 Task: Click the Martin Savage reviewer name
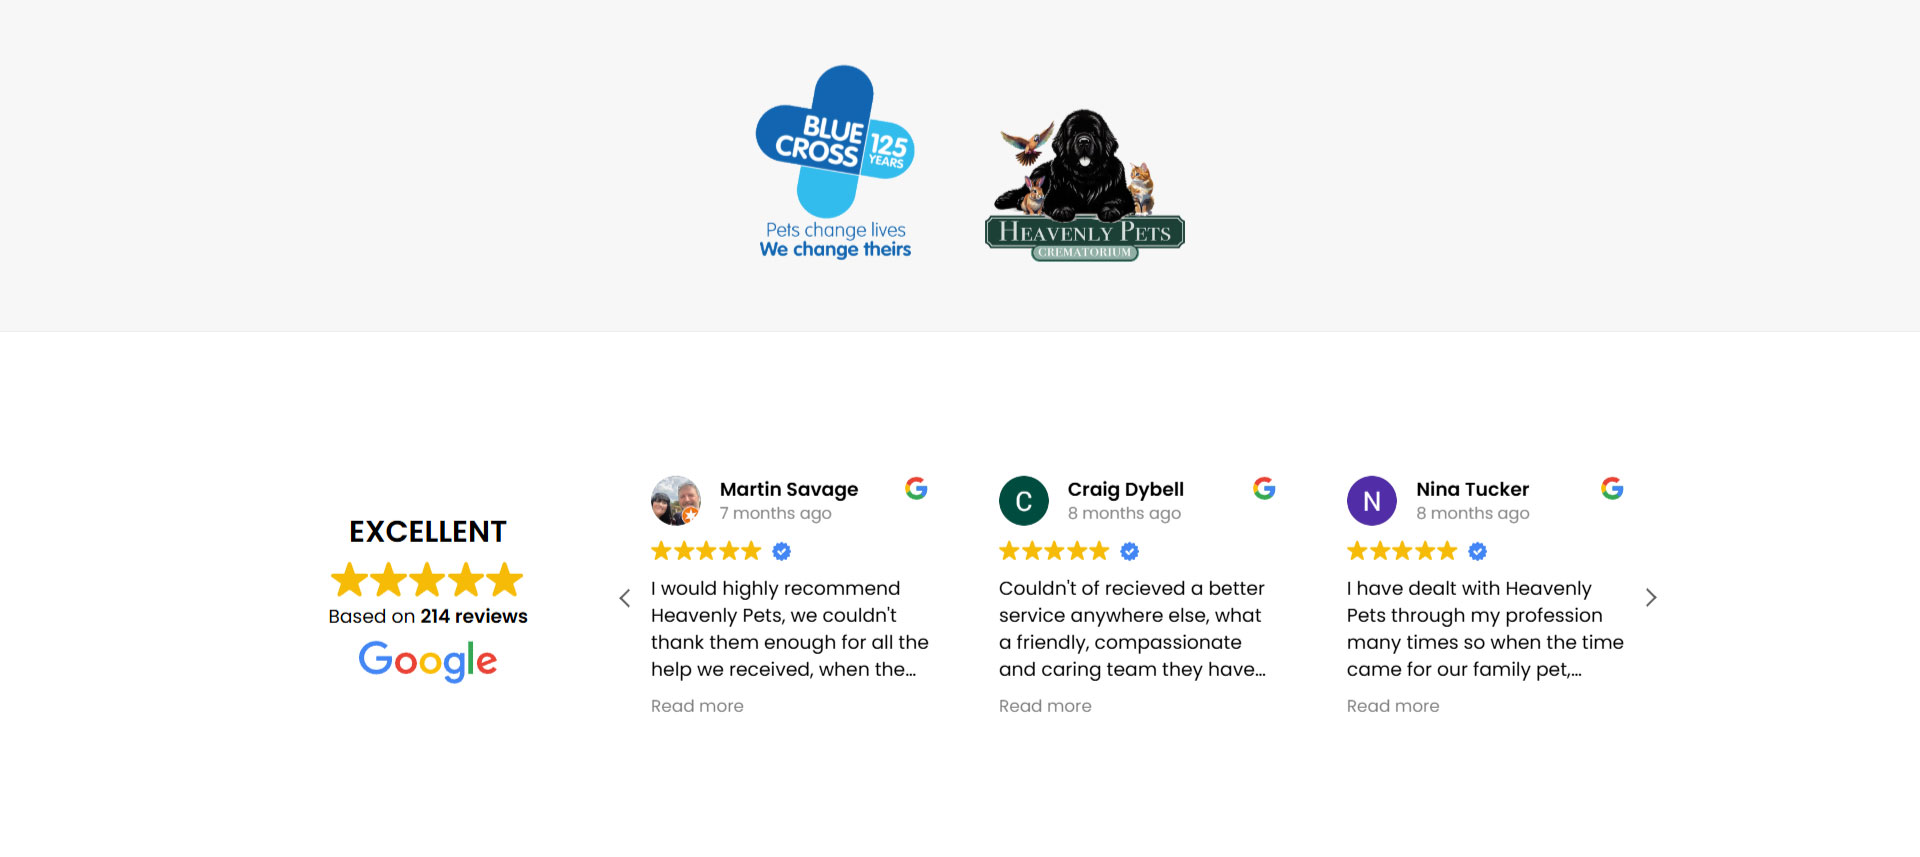click(789, 489)
